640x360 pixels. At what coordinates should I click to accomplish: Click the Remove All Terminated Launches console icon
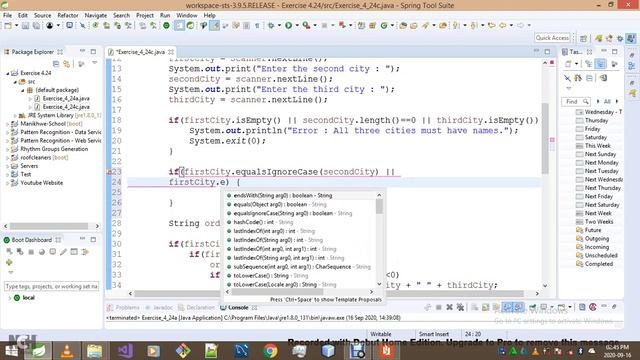click(460, 307)
